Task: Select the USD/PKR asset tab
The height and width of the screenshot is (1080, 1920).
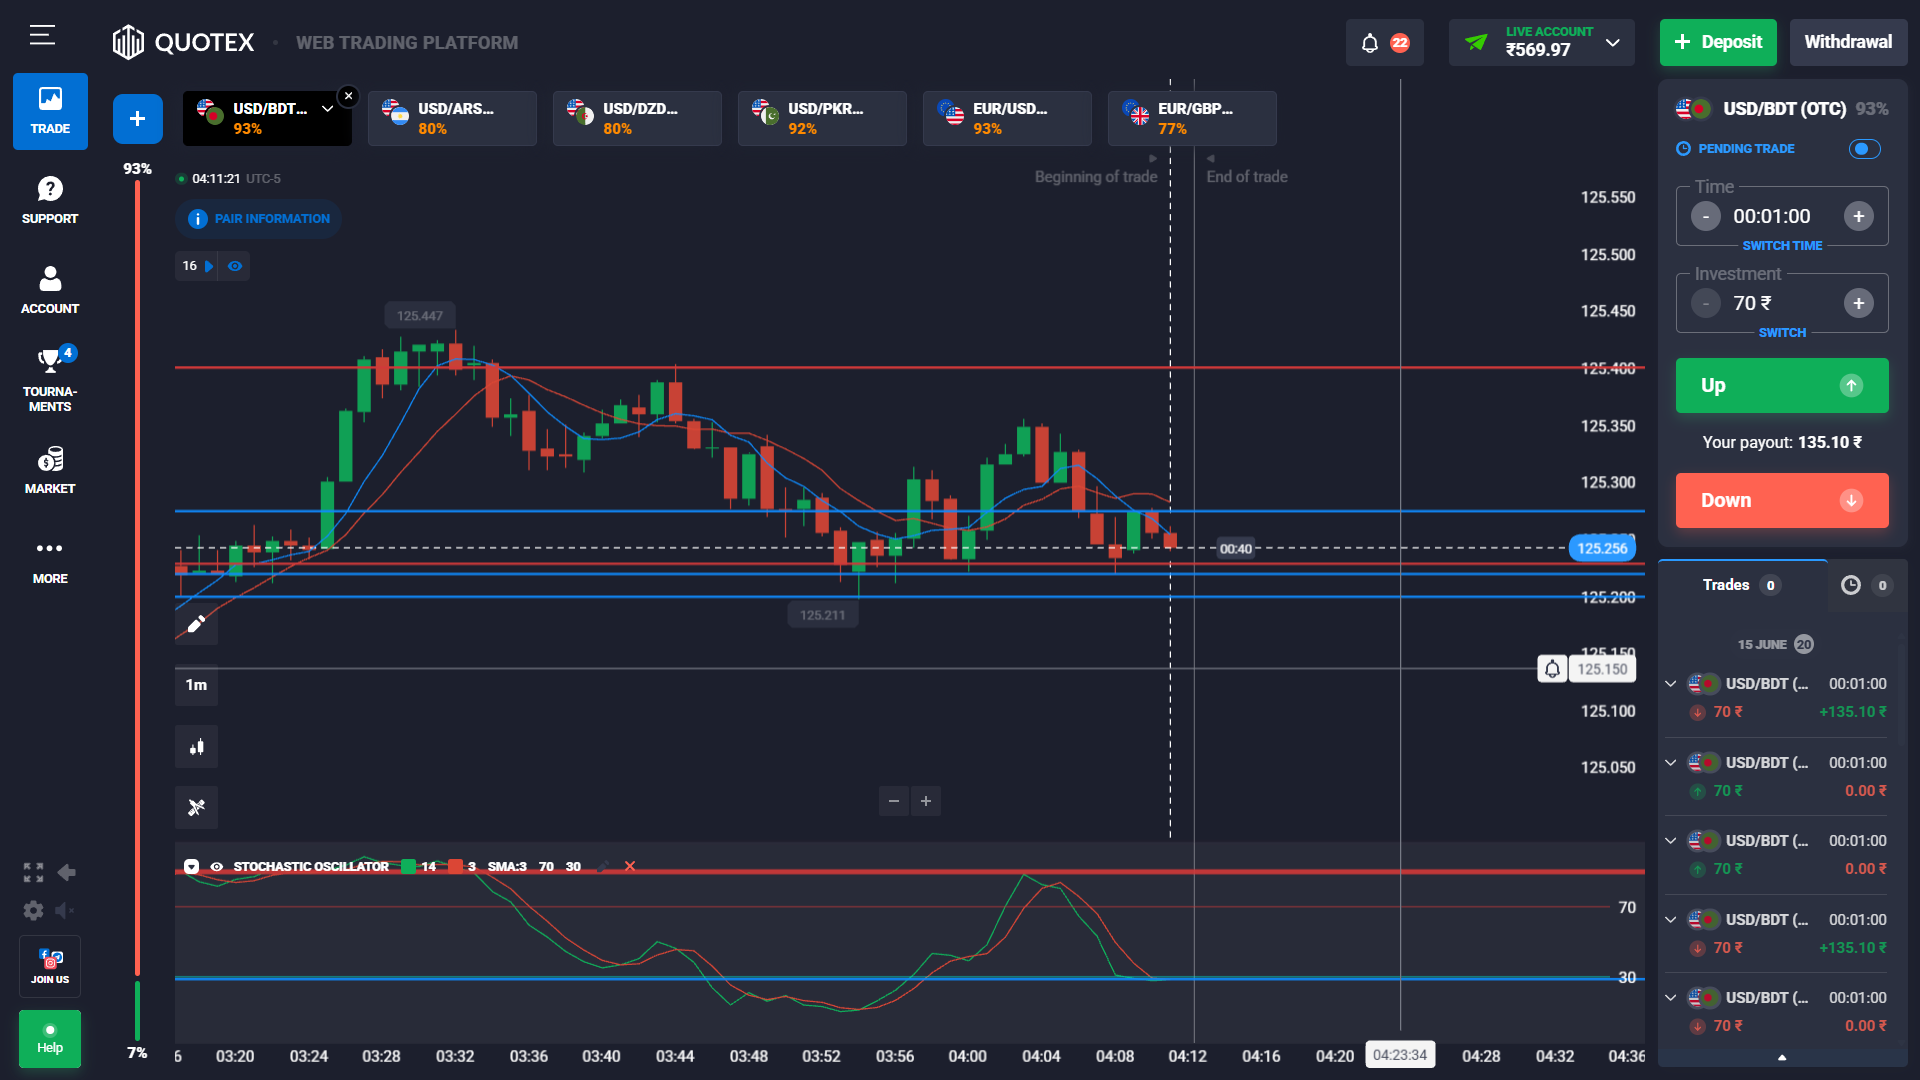Action: pos(822,118)
